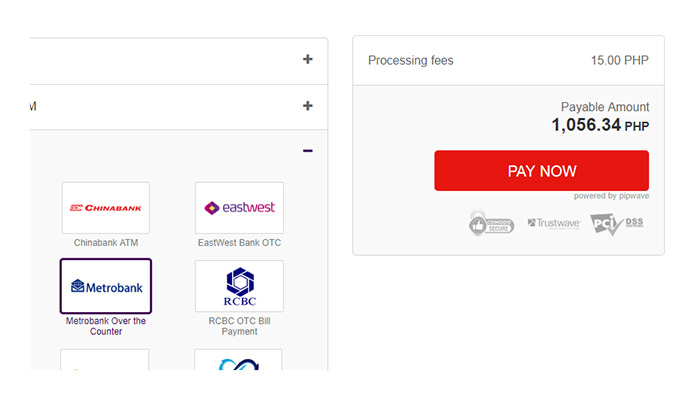Screen dimensions: 700x400
Task: Click RCBC OTC Bill Payment label
Action: pos(239,326)
